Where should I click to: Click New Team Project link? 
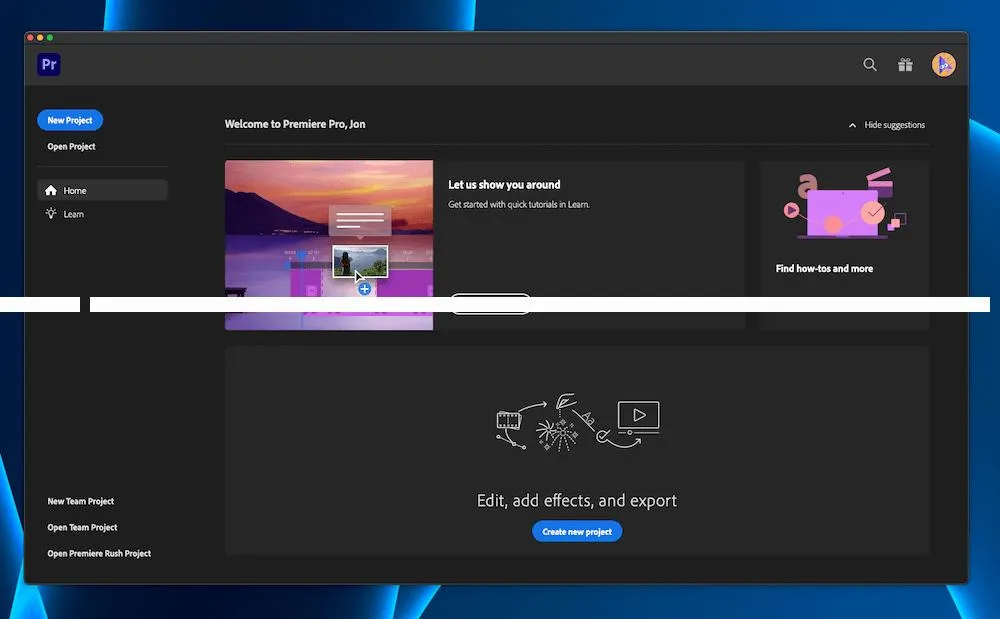(80, 502)
